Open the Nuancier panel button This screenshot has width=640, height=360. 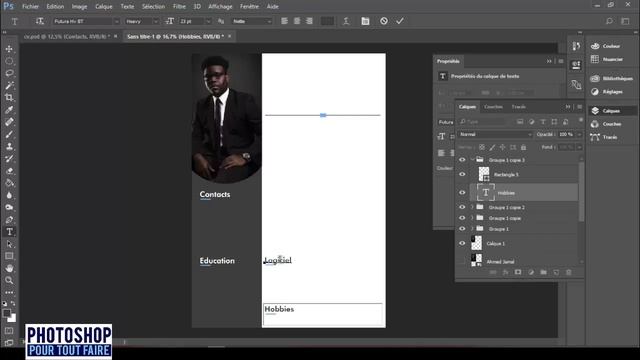coord(607,59)
